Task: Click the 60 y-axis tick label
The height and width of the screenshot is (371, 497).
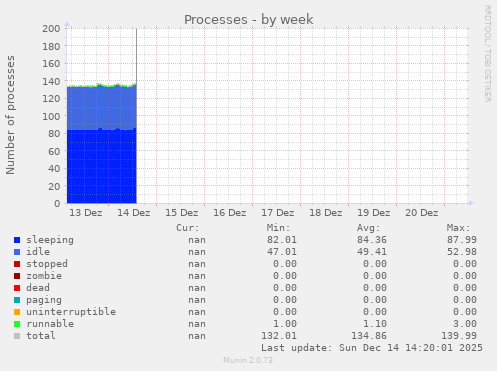Action: click(x=54, y=151)
